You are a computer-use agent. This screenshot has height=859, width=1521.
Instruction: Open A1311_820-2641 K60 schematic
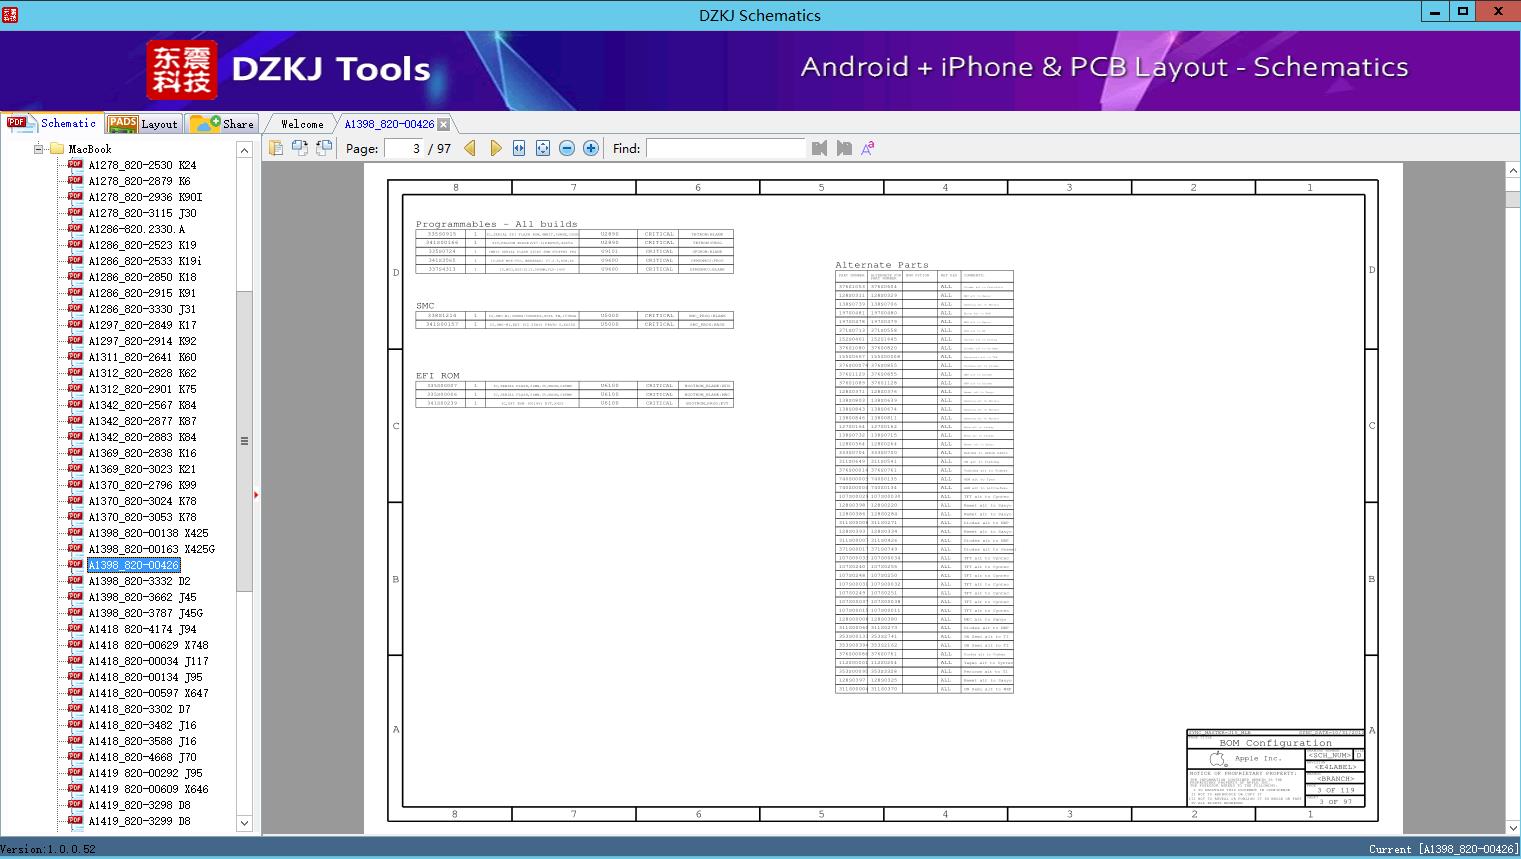(142, 357)
